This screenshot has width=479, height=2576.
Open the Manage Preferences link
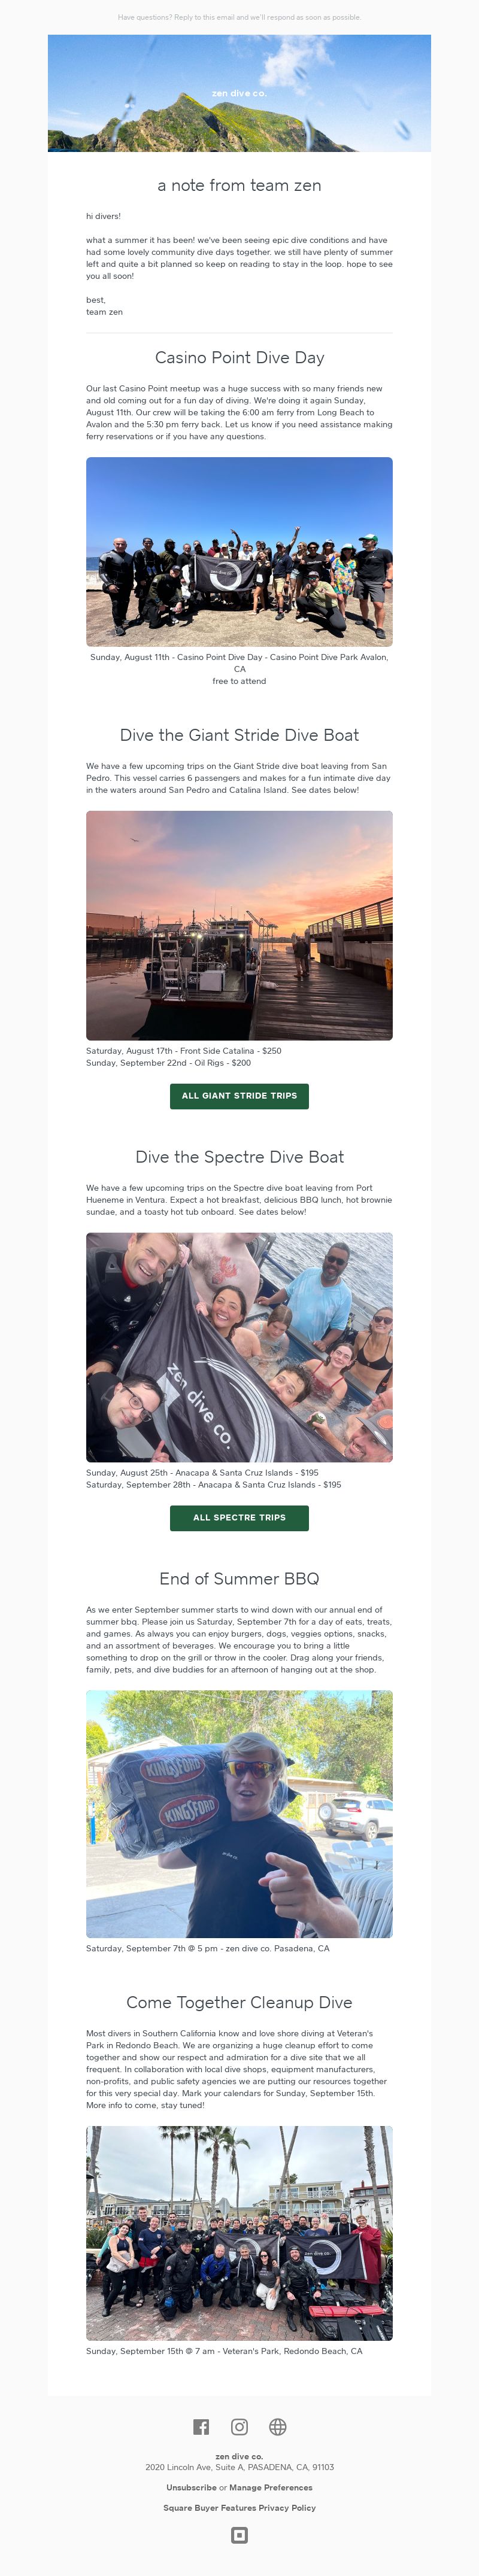tap(270, 2487)
